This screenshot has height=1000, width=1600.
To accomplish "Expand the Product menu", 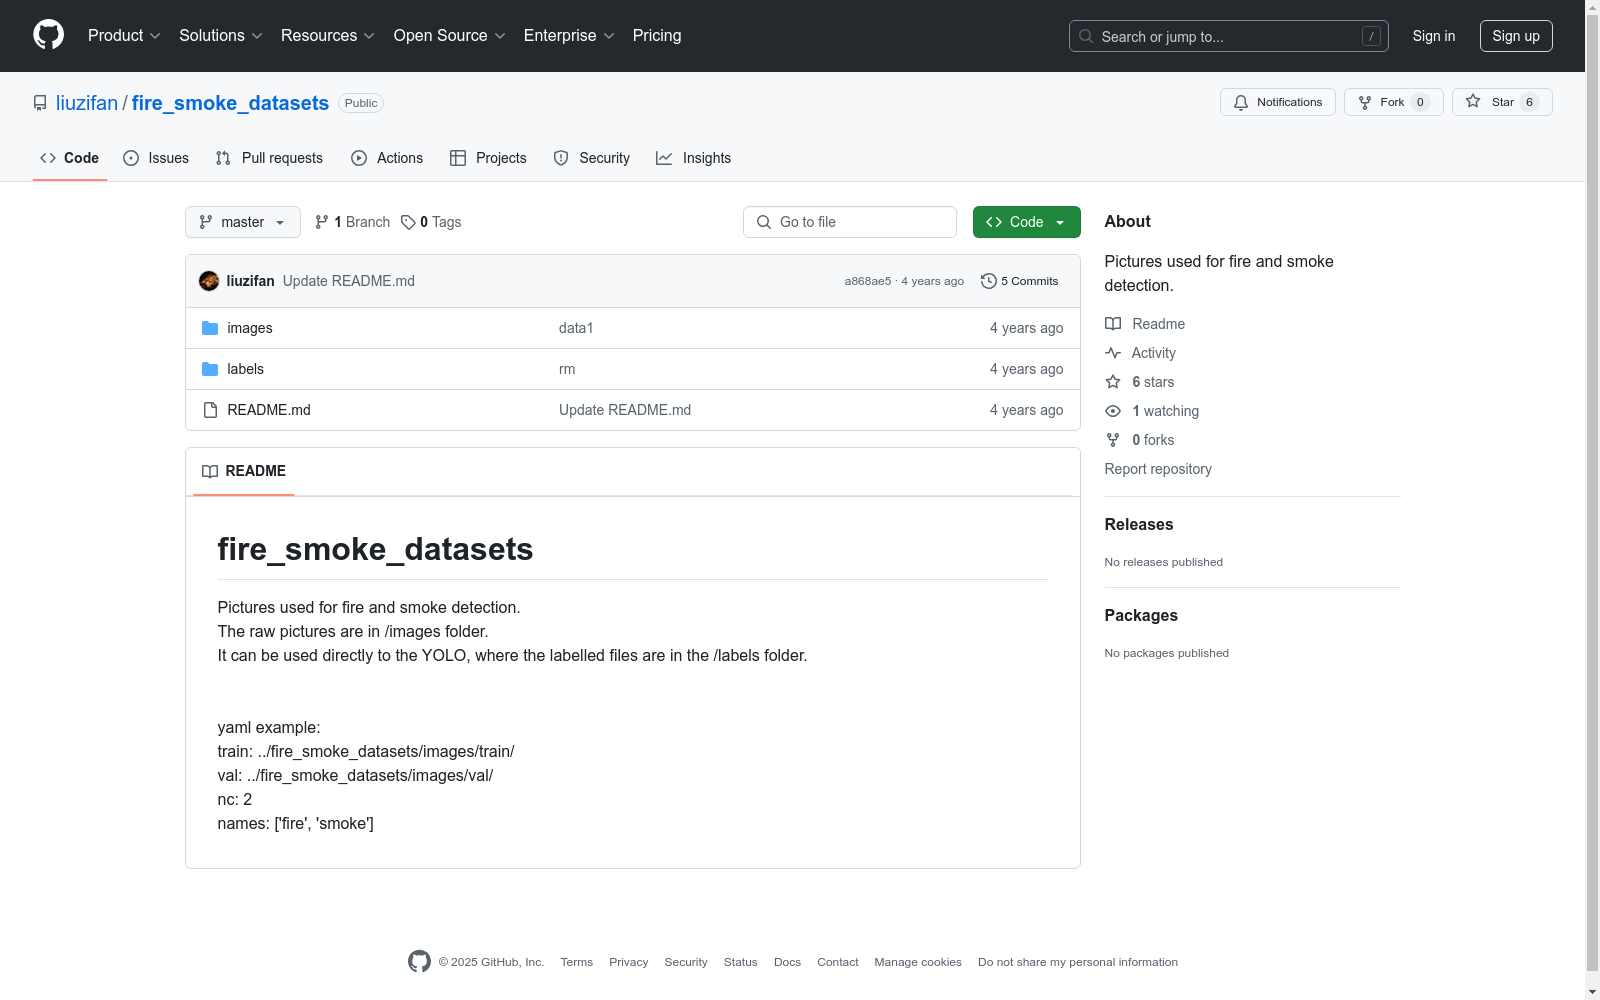I will [x=124, y=35].
